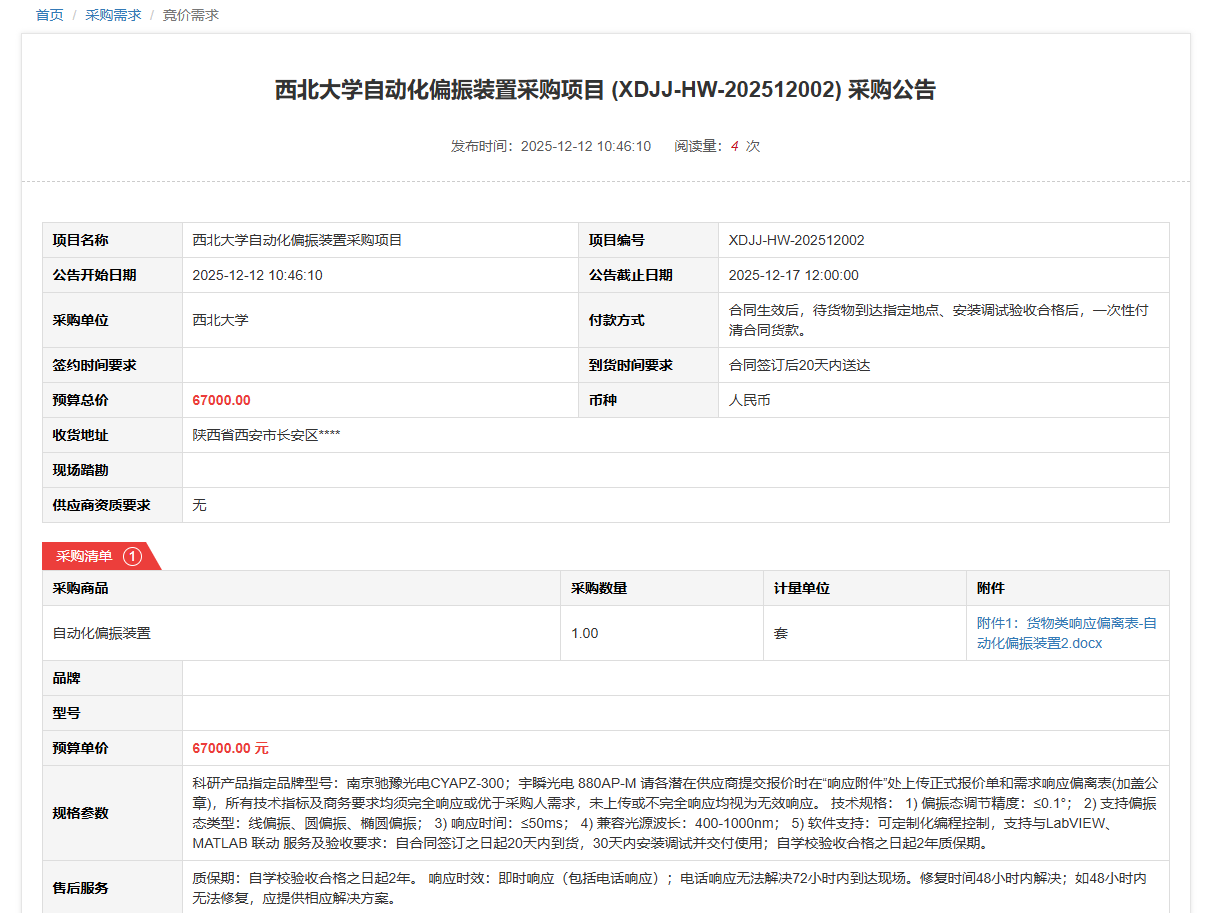
Task: Click the project number XDJJ-HW-202512002 cell
Action: click(796, 240)
